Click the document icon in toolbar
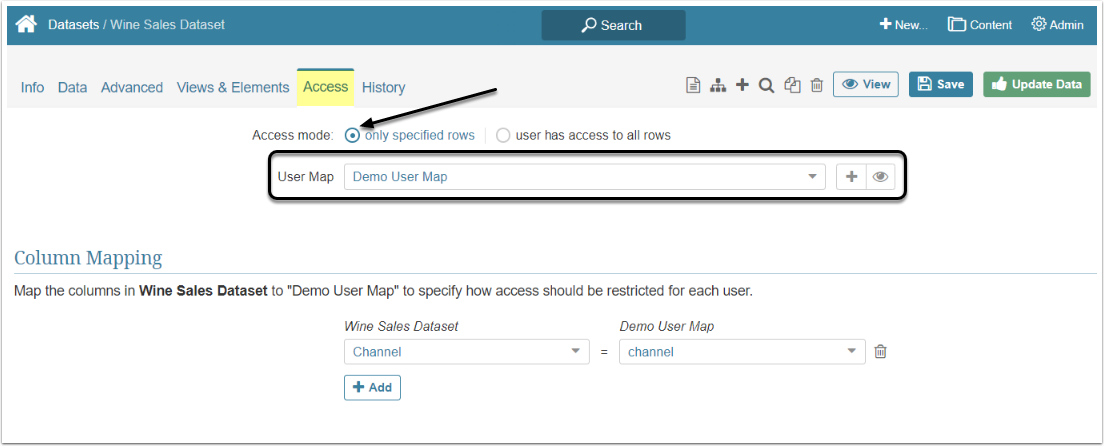This screenshot has height=446, width=1104. point(692,85)
